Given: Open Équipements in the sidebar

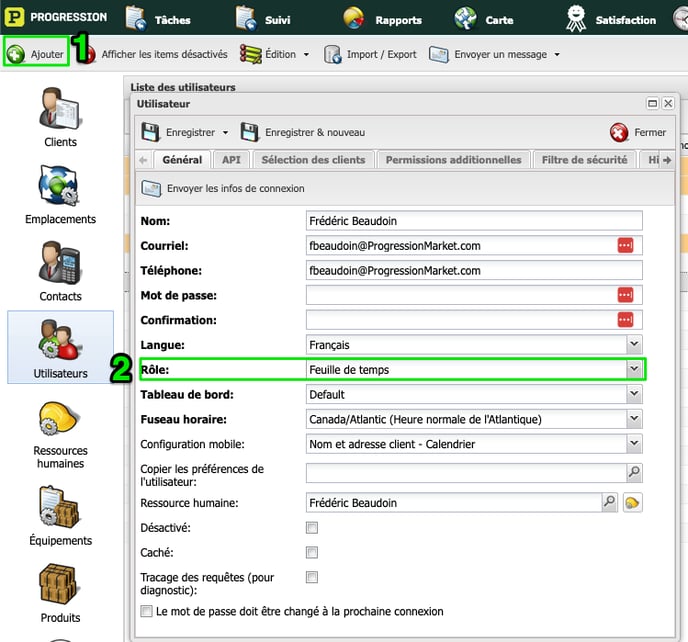Looking at the screenshot, I should [x=60, y=516].
